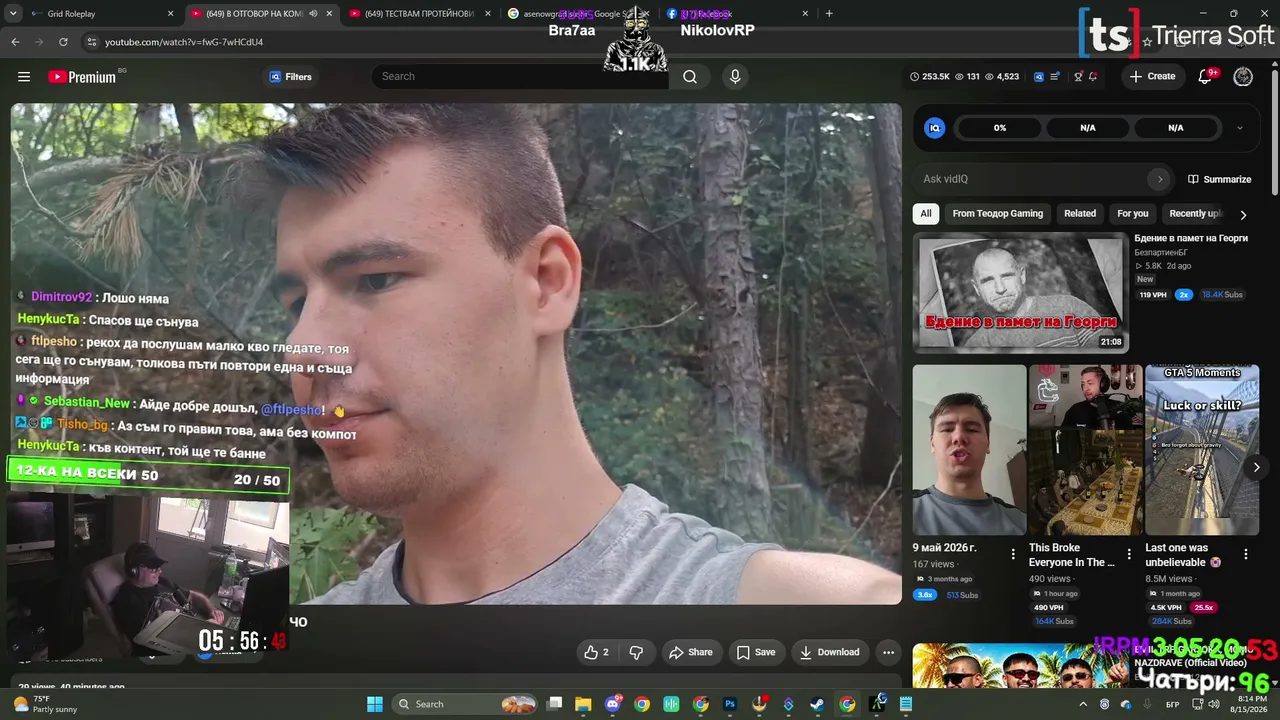The width and height of the screenshot is (1280, 720).
Task: Open the account avatar menu
Action: (1243, 77)
